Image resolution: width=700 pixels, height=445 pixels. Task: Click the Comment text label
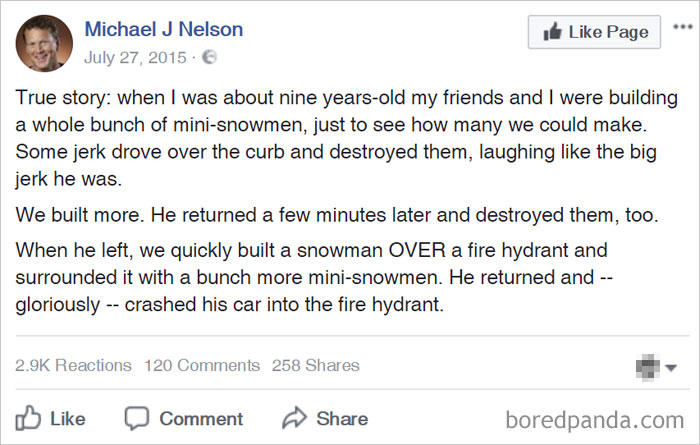(x=200, y=418)
